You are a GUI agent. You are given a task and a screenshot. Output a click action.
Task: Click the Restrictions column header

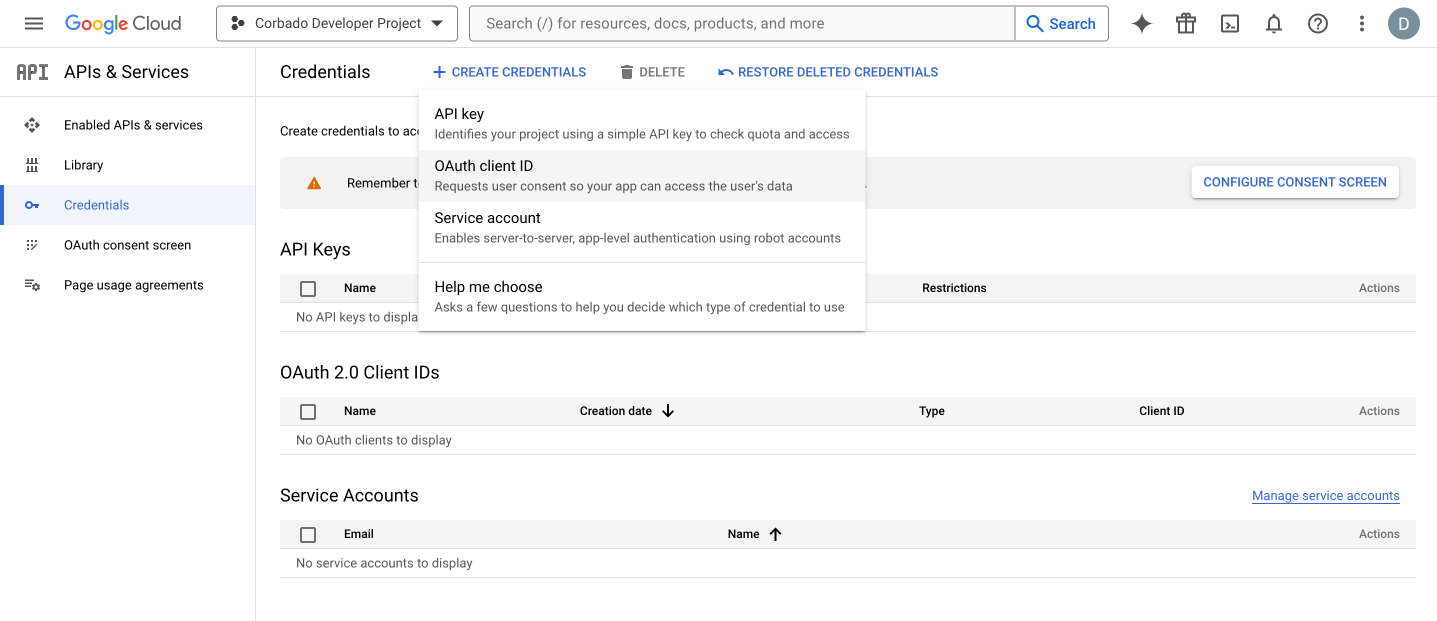[954, 288]
